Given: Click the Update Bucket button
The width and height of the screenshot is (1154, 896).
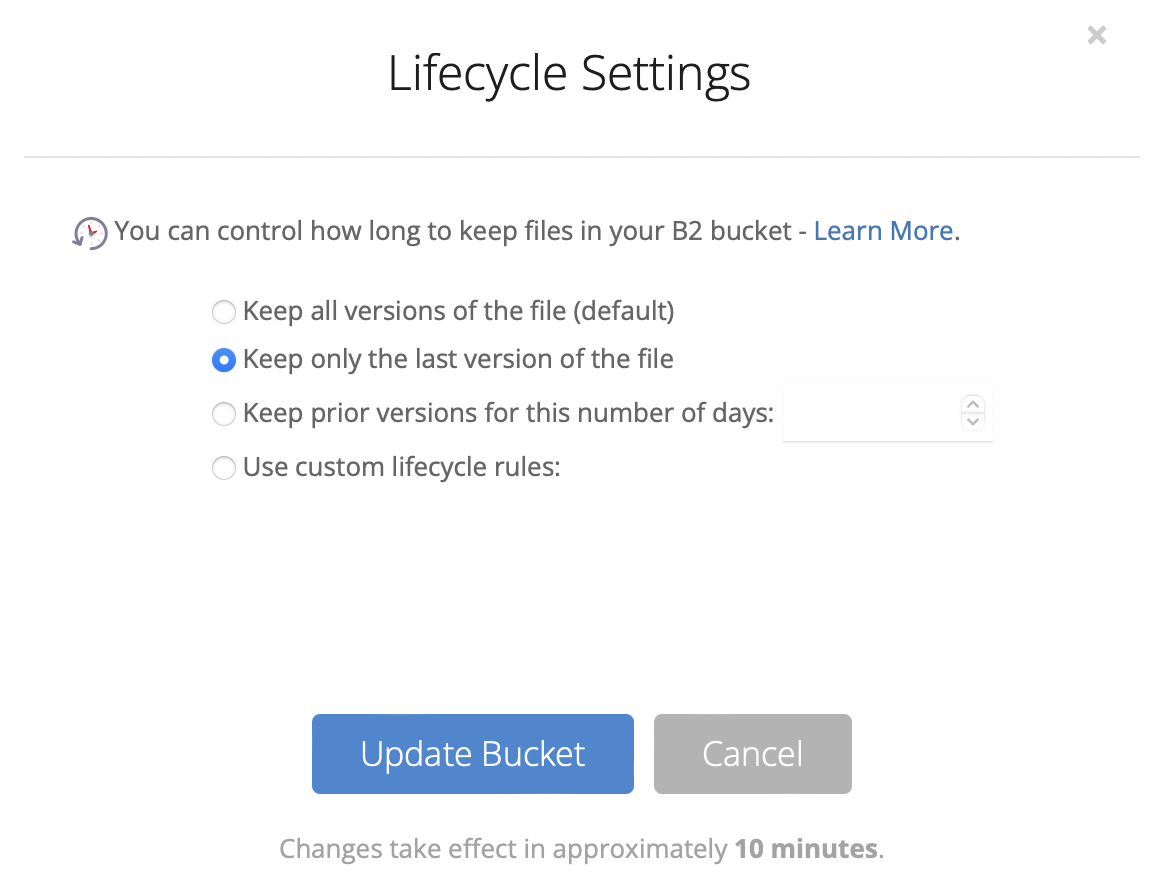Looking at the screenshot, I should [x=472, y=754].
